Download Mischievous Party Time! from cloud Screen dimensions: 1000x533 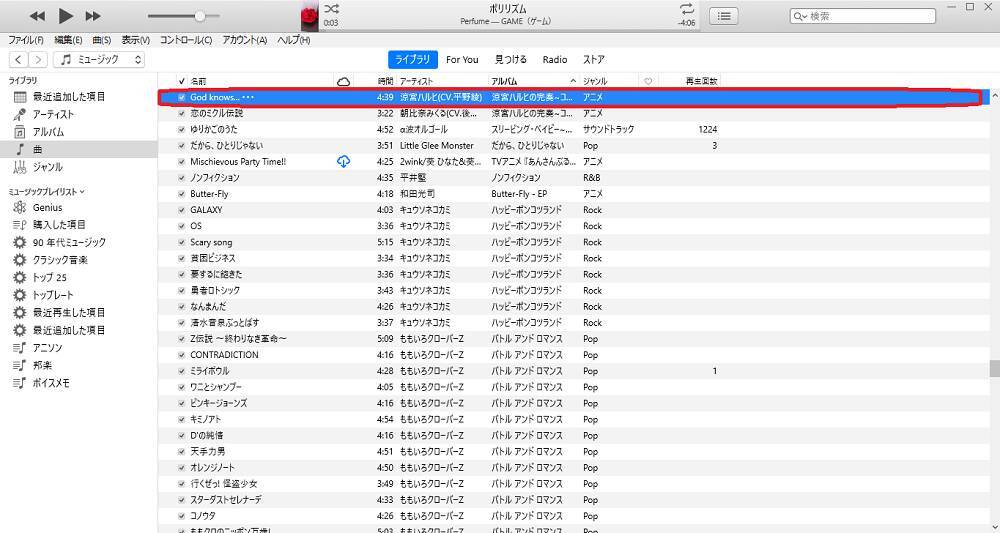344,161
